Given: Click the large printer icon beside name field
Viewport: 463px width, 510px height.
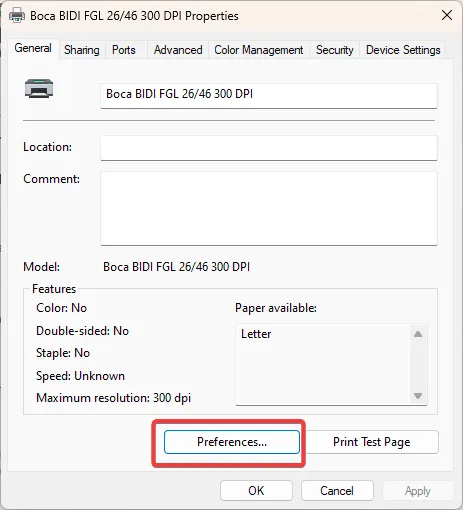Looking at the screenshot, I should (39, 89).
